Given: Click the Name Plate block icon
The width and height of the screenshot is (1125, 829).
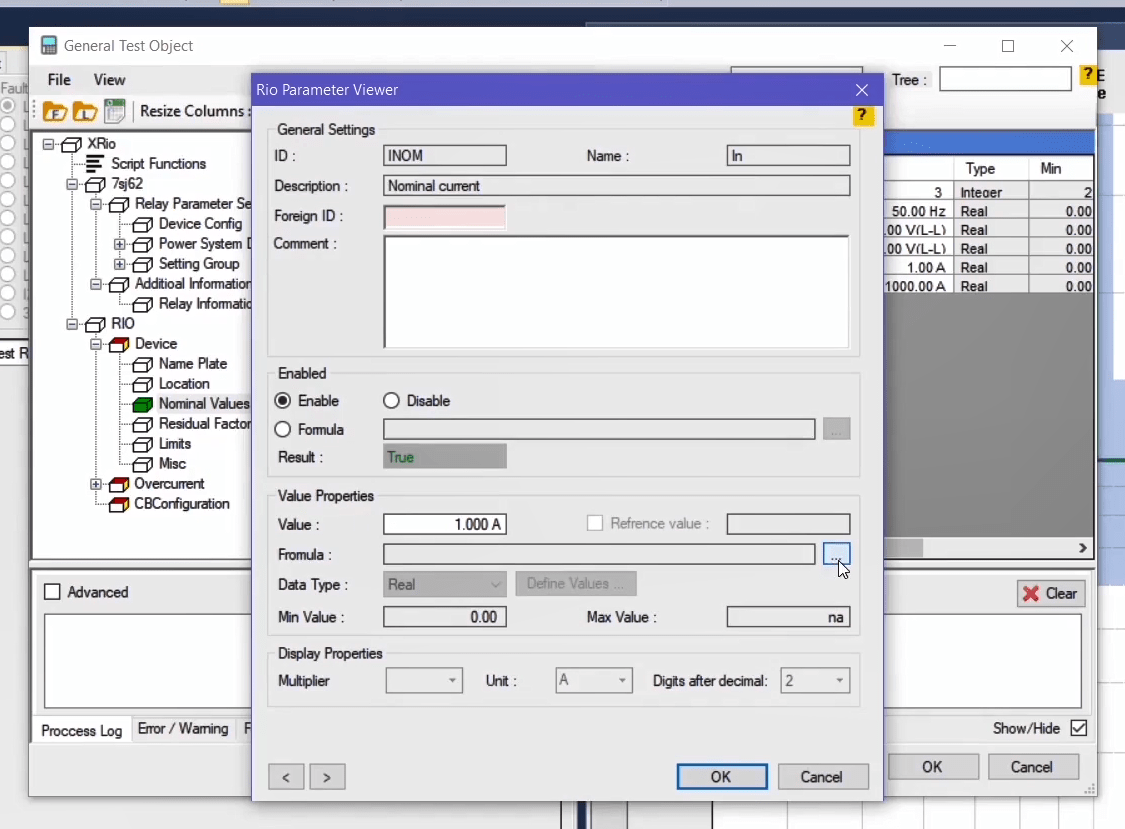Looking at the screenshot, I should click(142, 365).
